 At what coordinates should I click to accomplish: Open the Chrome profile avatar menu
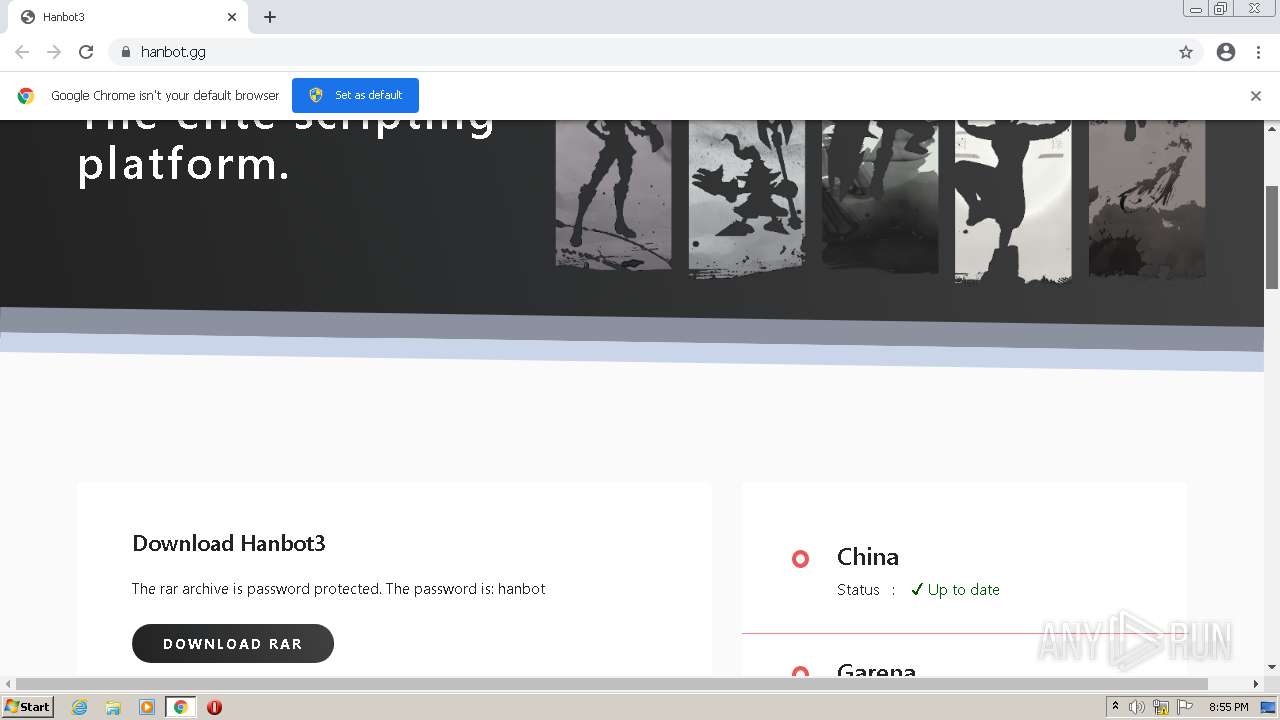tap(1226, 52)
